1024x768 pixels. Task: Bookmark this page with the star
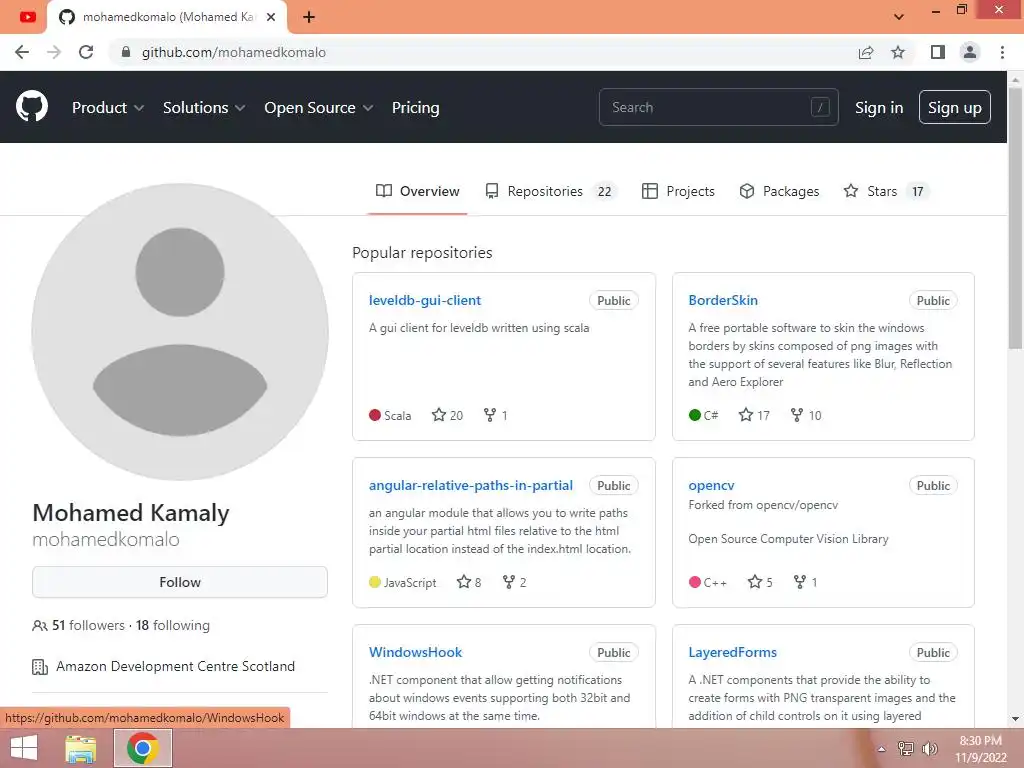pyautogui.click(x=898, y=52)
